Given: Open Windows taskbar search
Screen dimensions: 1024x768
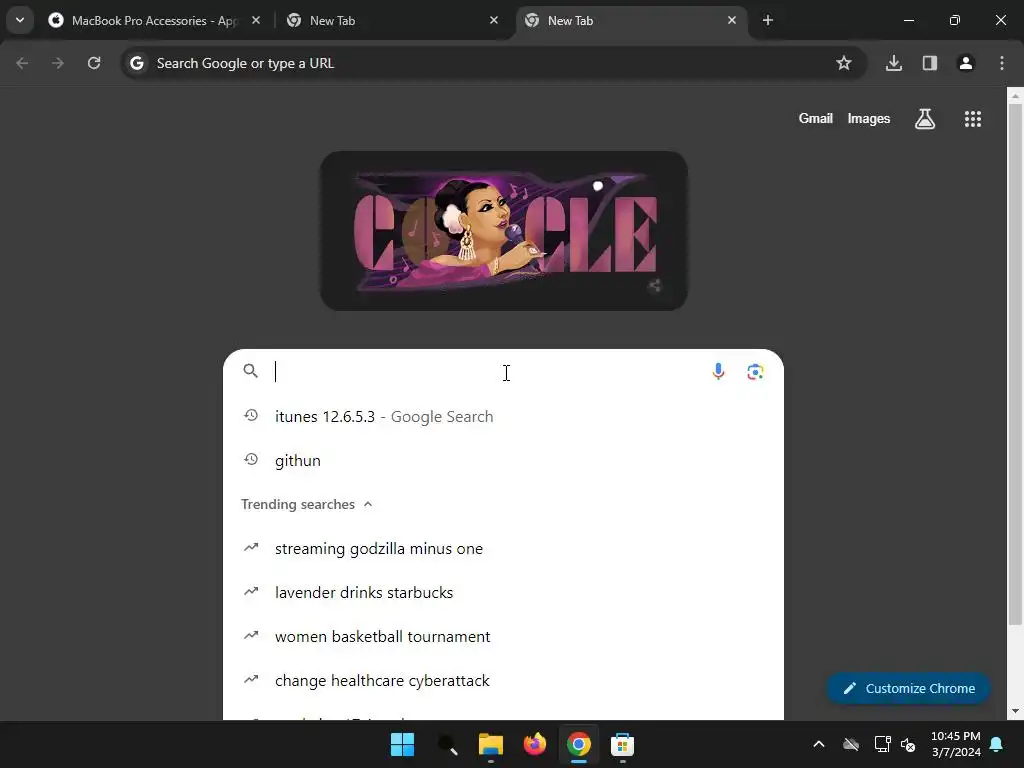Looking at the screenshot, I should click(x=447, y=744).
